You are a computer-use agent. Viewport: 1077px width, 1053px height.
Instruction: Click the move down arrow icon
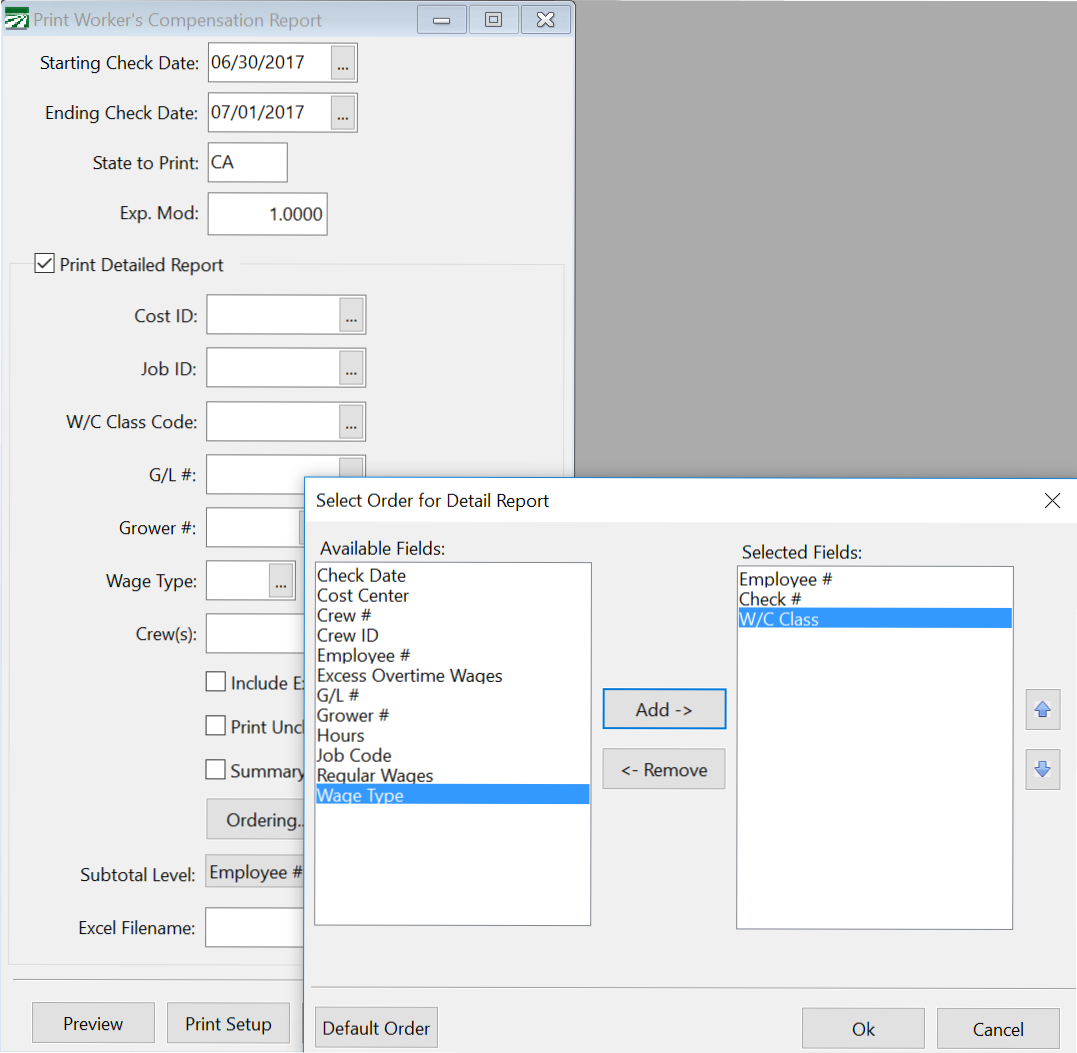pyautogui.click(x=1042, y=769)
